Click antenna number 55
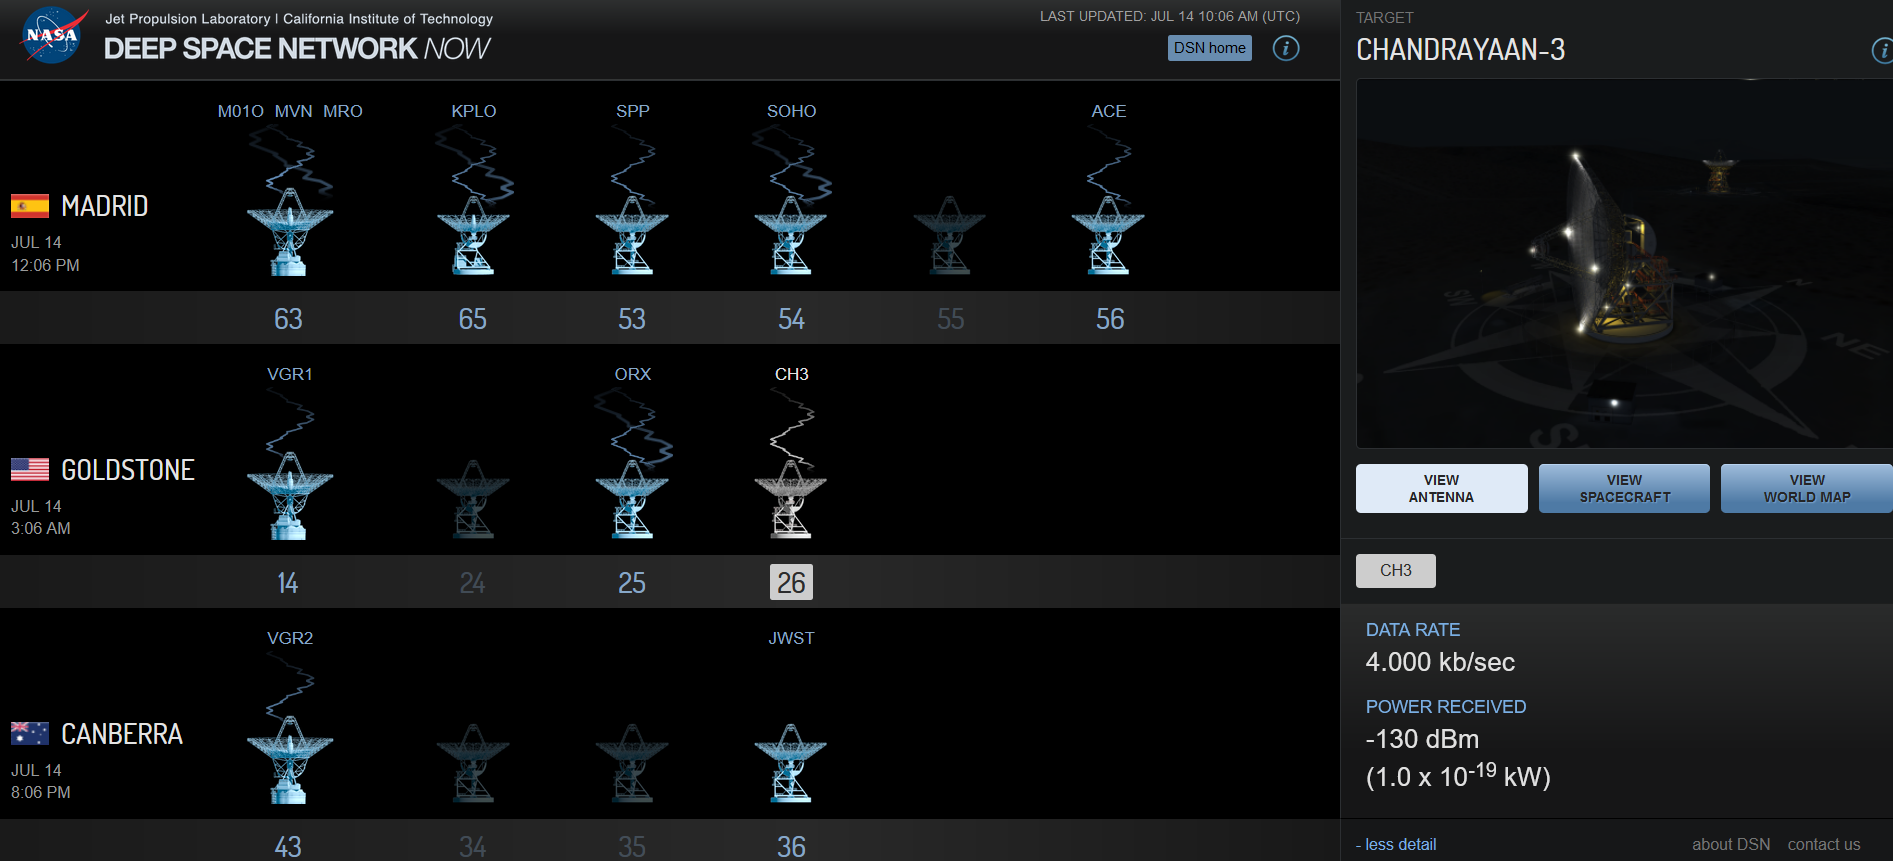This screenshot has width=1893, height=861. pos(951,319)
